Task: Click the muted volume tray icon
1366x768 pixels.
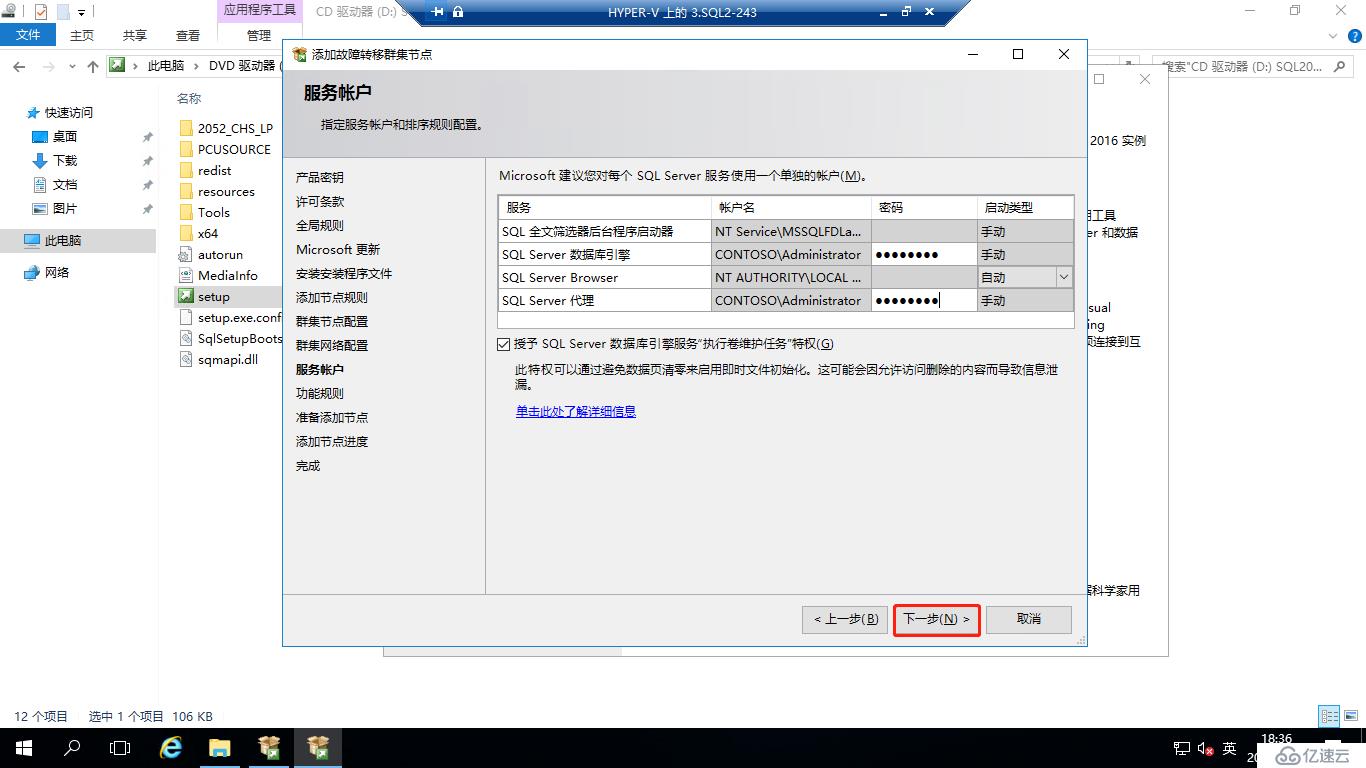Action: (x=1204, y=749)
